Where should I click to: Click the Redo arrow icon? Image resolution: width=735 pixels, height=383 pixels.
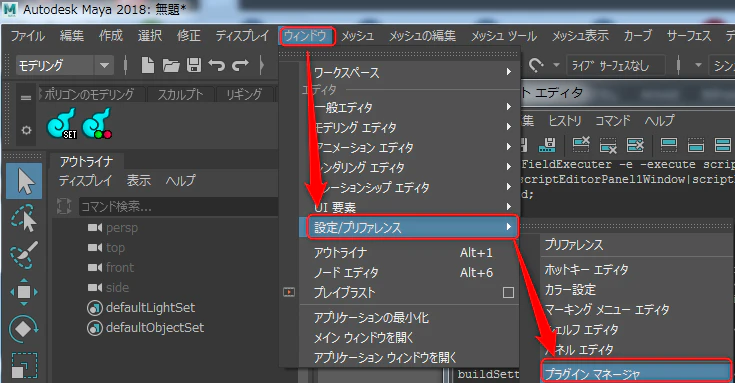point(240,65)
